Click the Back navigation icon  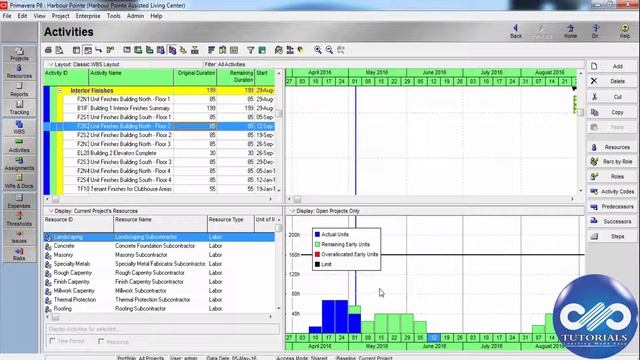(x=516, y=31)
